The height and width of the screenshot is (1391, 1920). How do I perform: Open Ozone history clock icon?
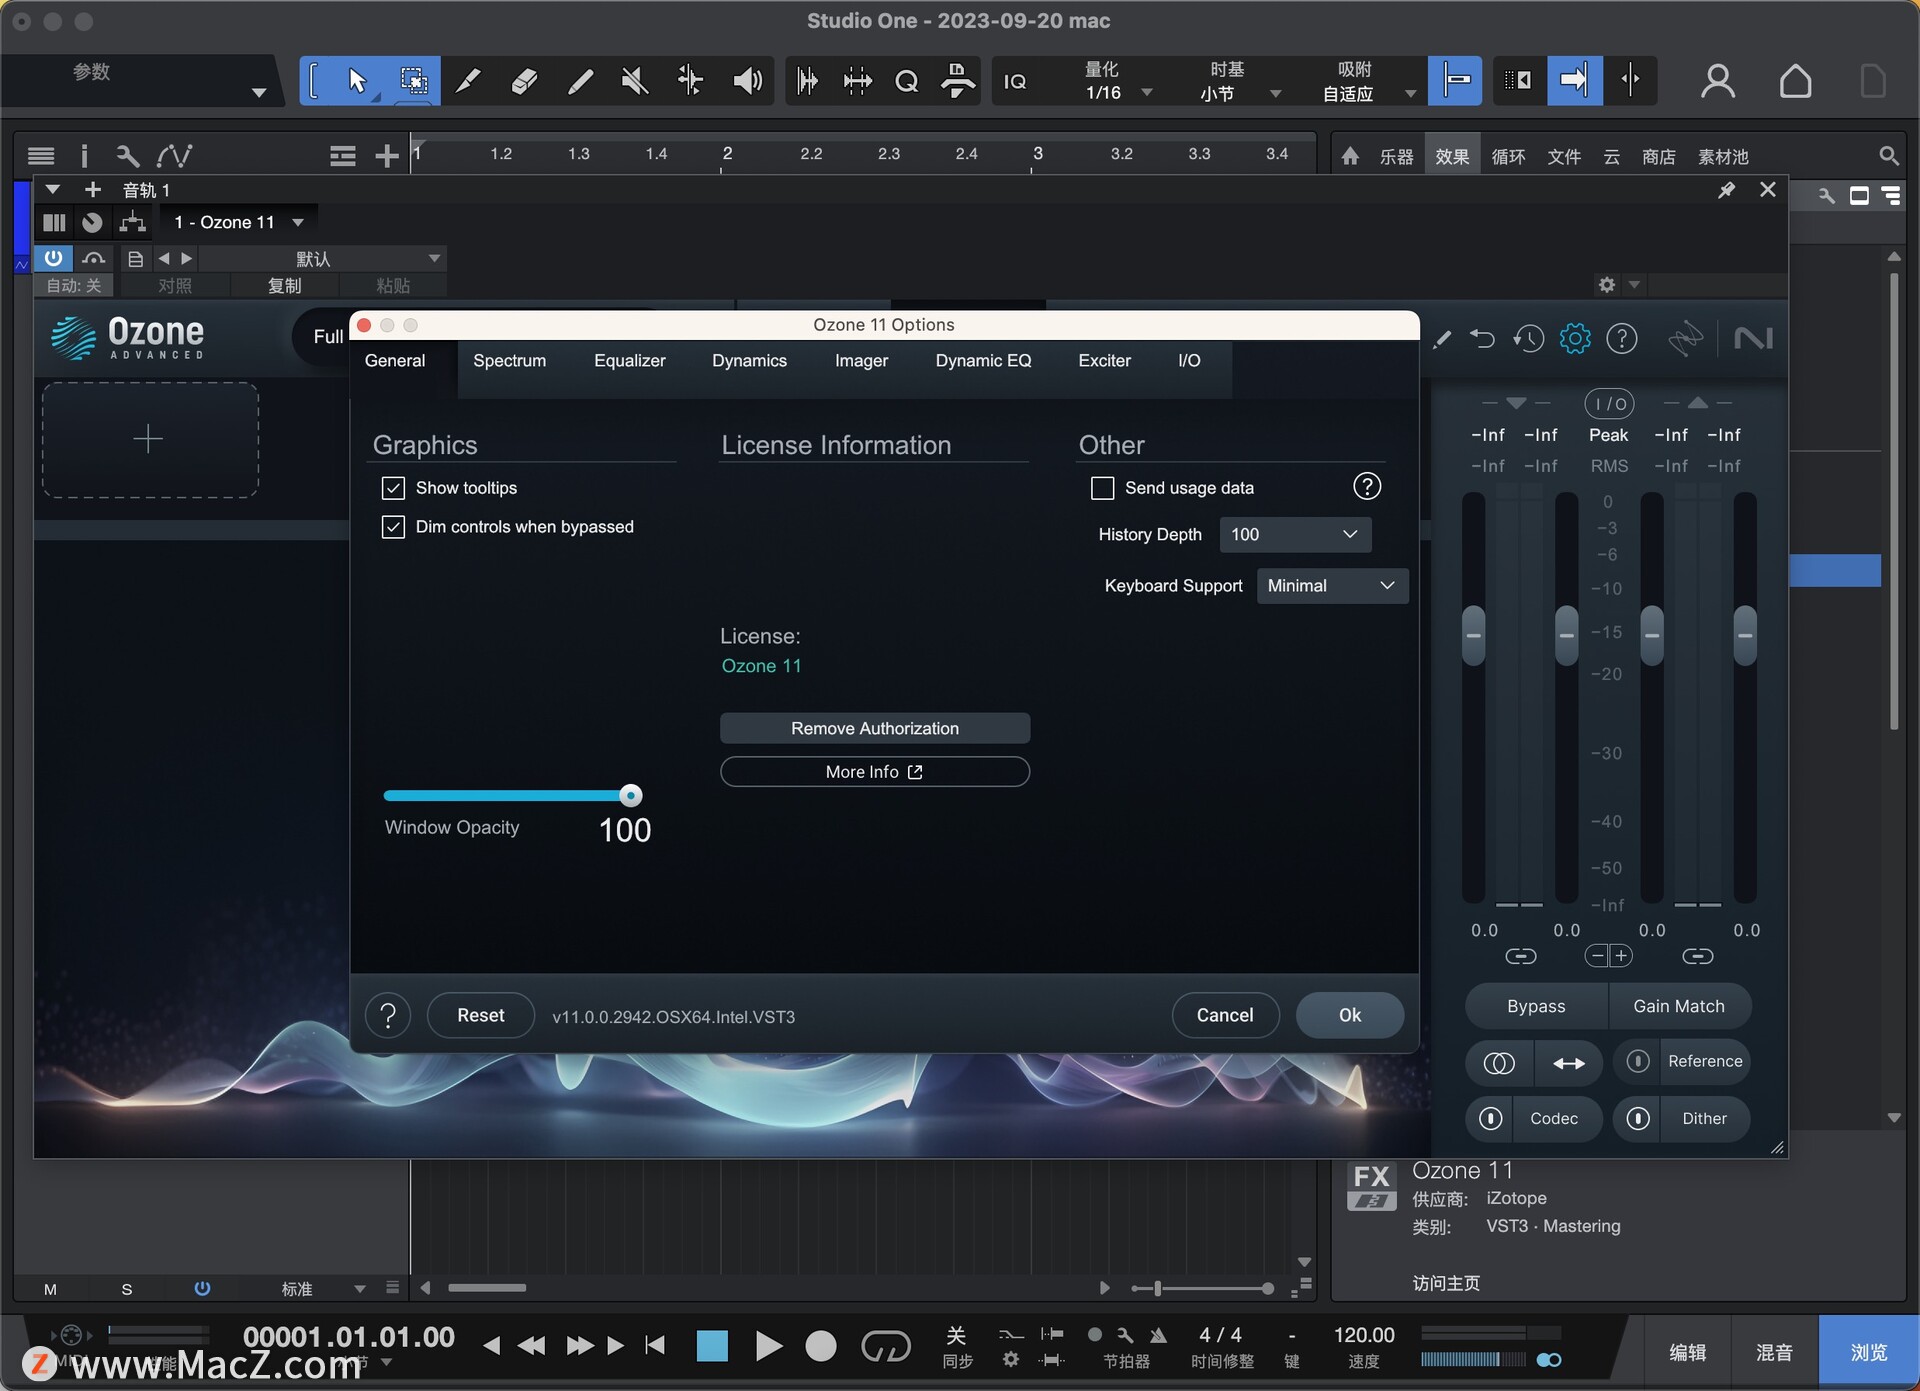1528,339
